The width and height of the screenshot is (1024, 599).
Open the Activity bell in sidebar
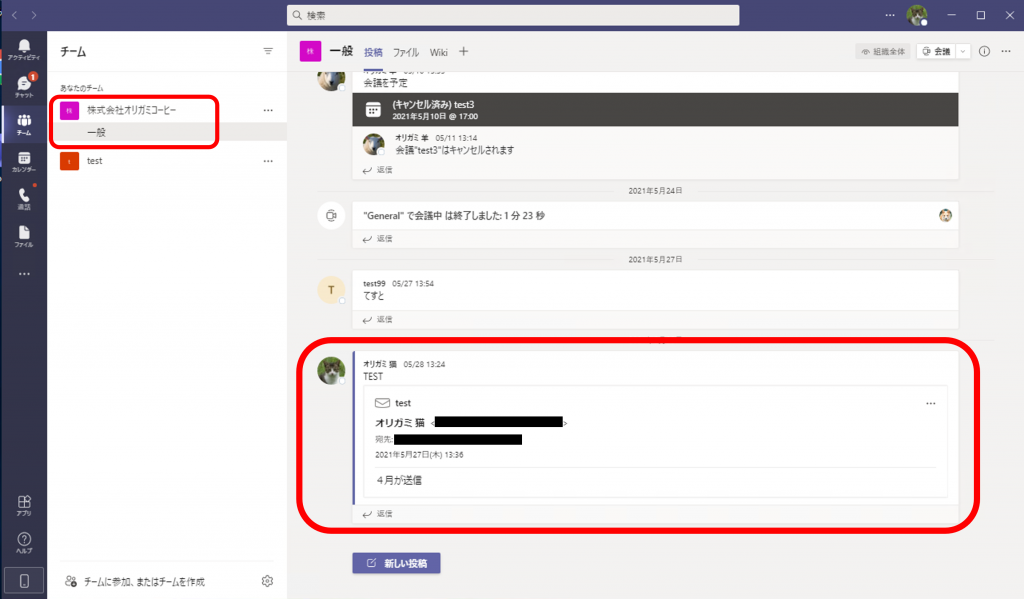(x=24, y=50)
